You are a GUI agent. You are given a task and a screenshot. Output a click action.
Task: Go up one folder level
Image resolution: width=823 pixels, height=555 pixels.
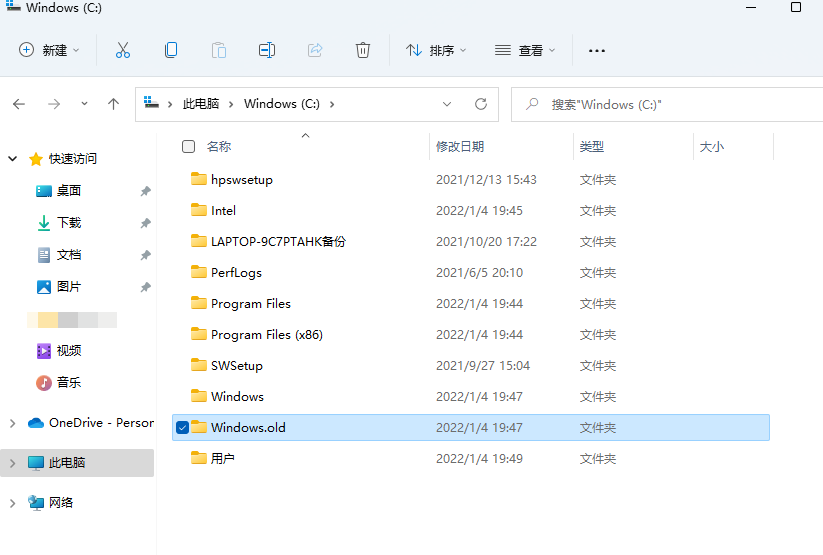coord(113,104)
